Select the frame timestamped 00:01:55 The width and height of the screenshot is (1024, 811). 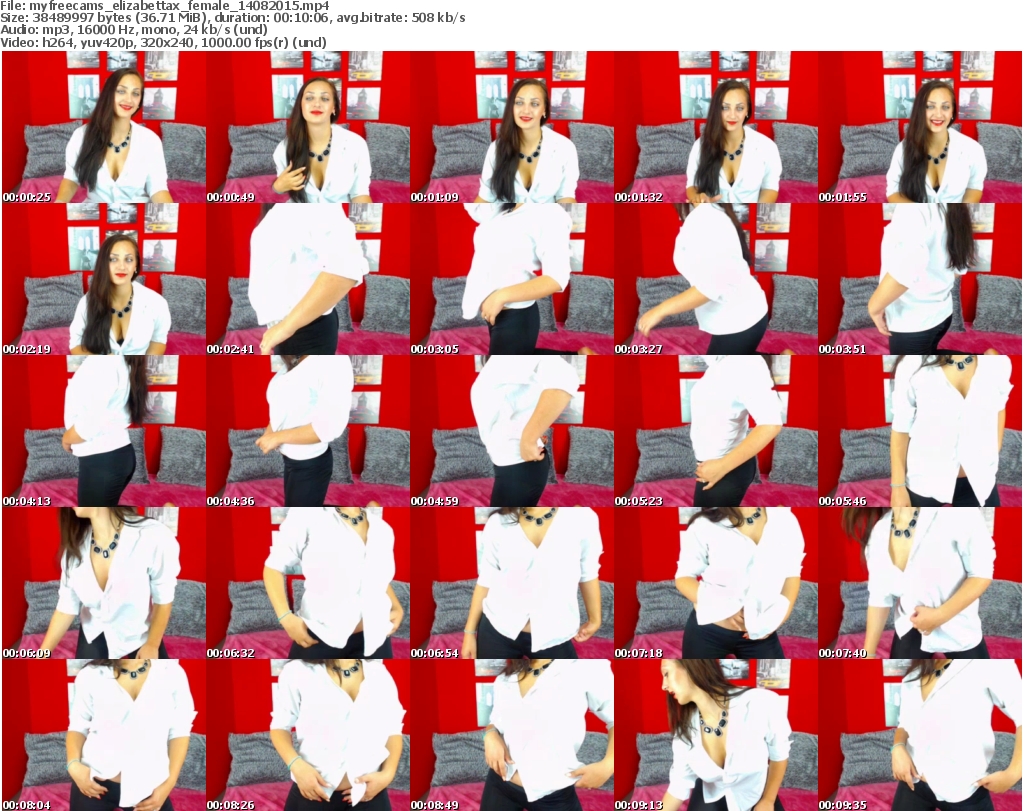click(x=920, y=127)
